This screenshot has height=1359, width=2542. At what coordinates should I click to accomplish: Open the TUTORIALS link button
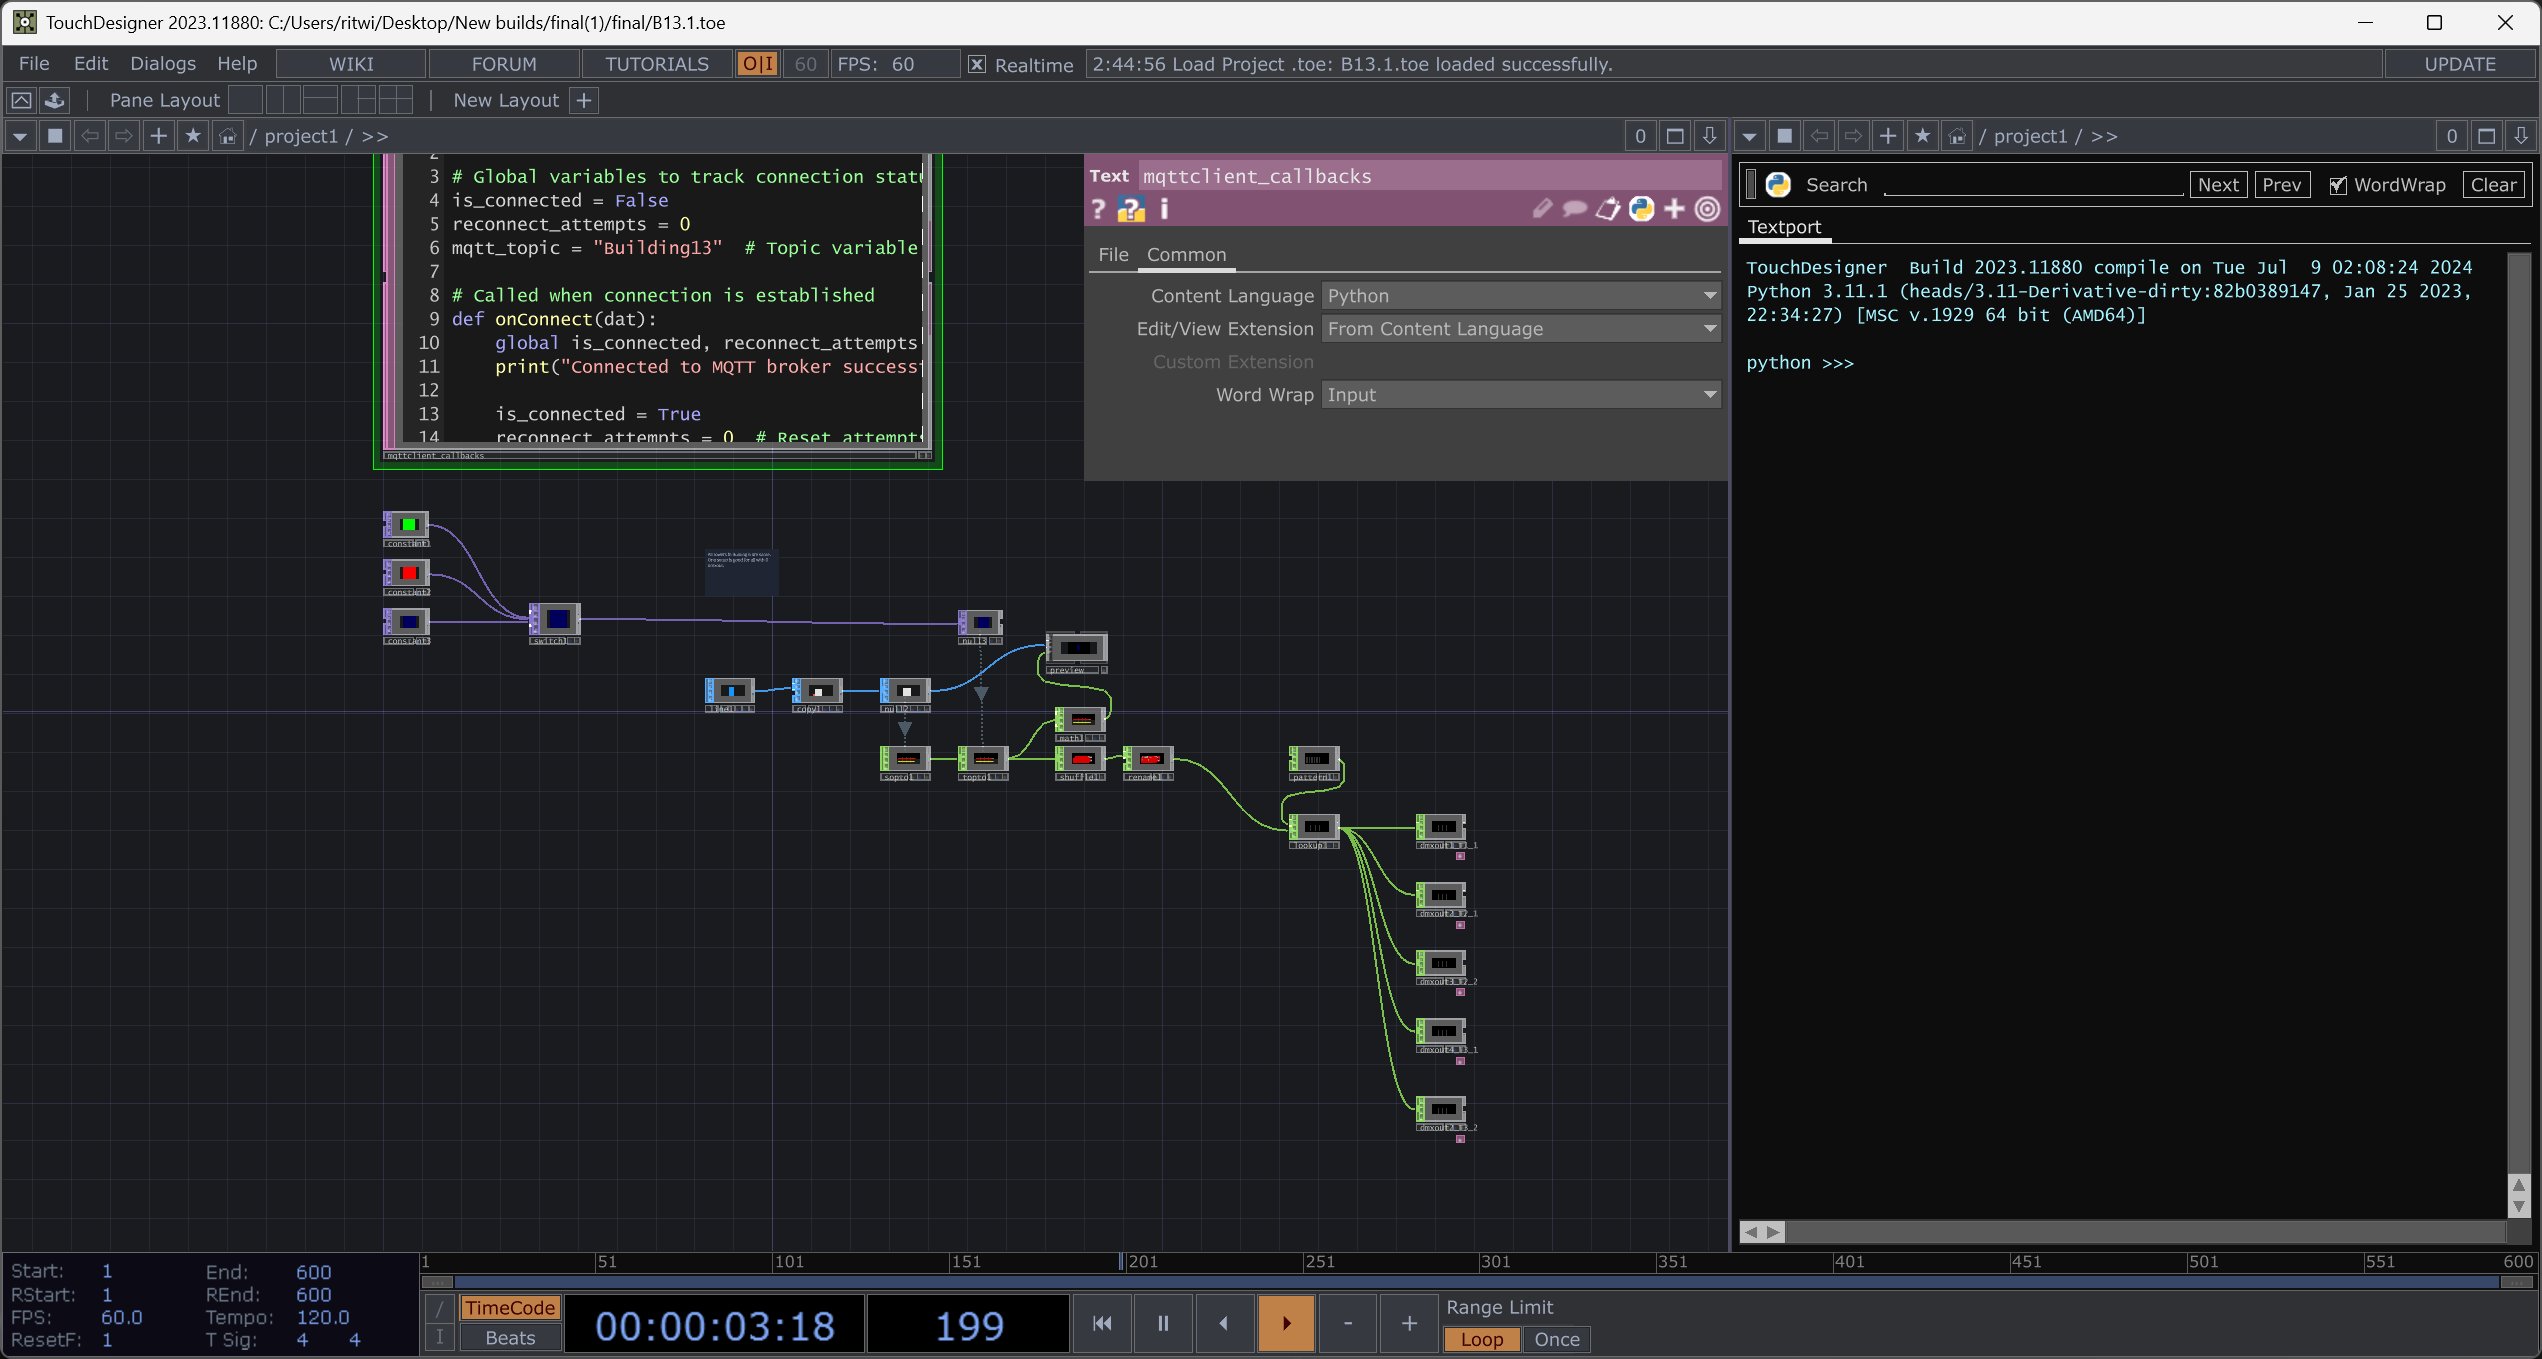657,64
